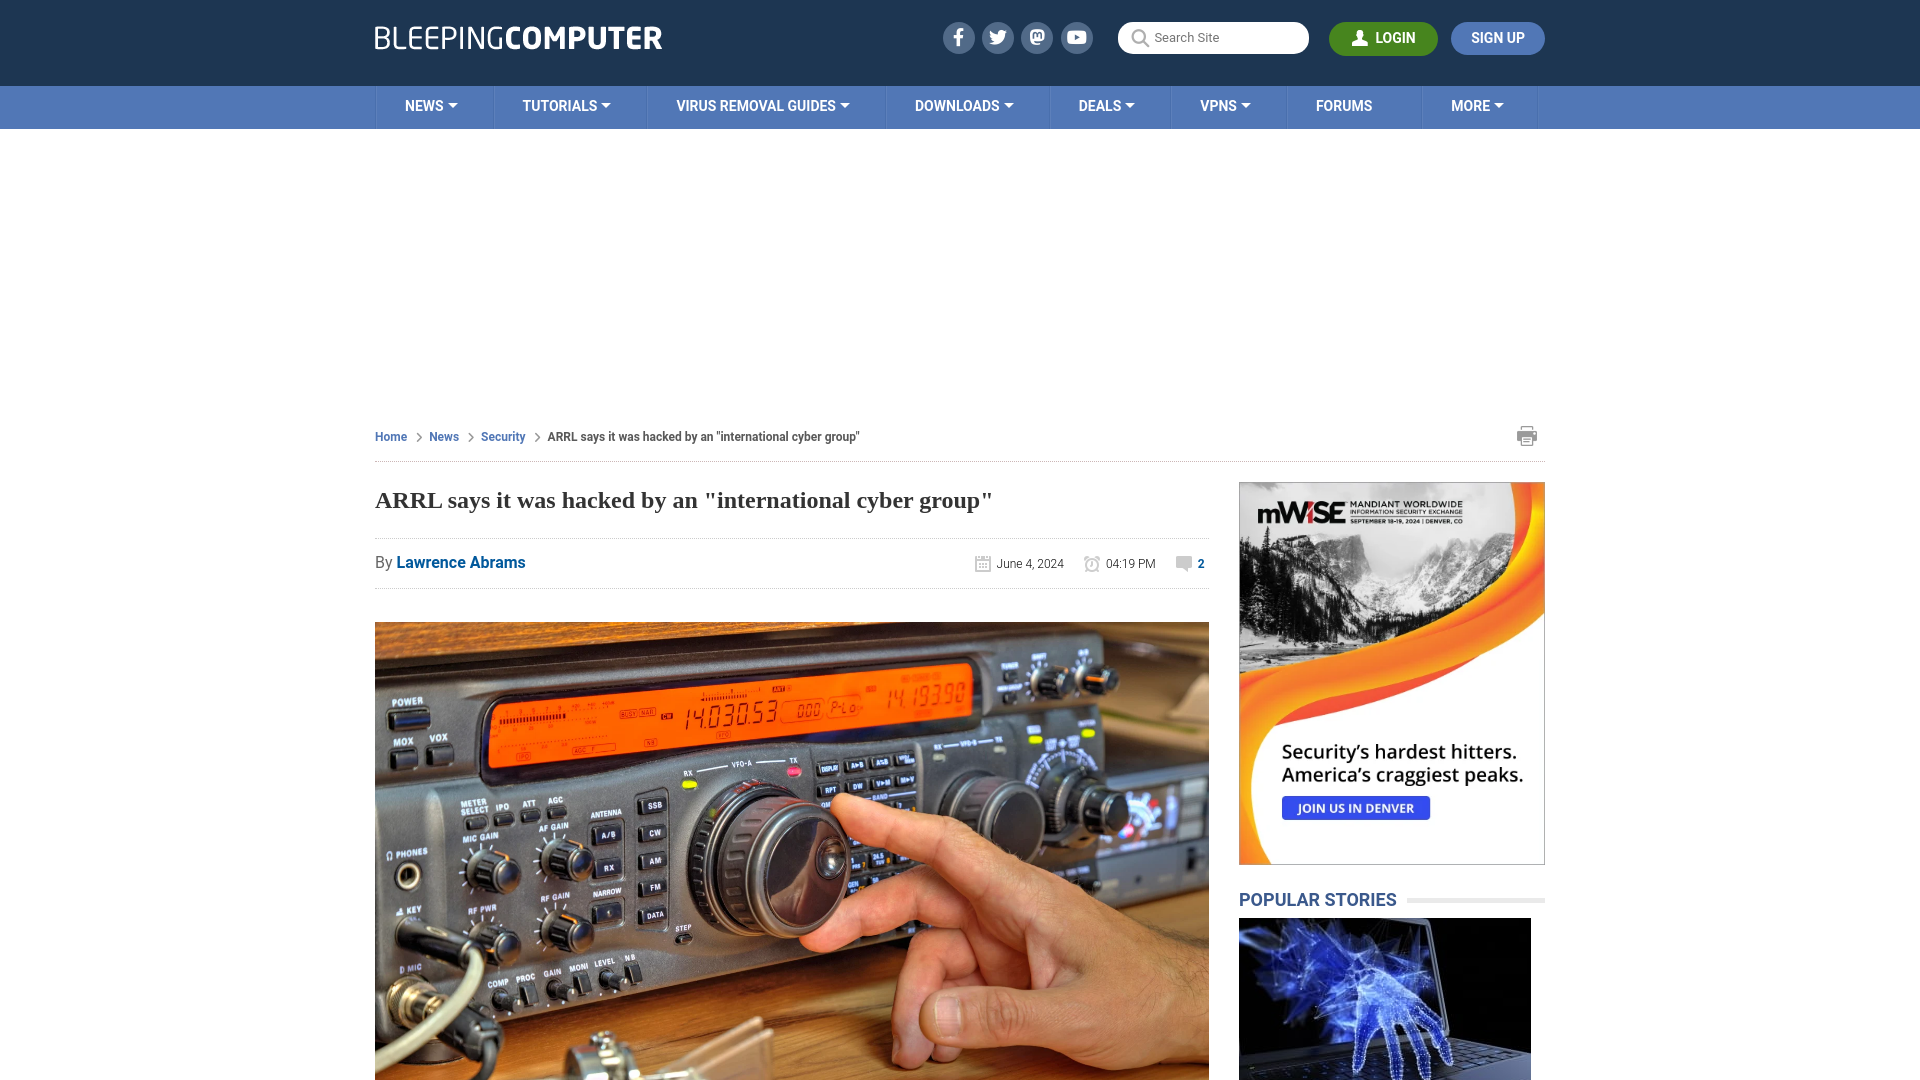Expand the NEWS dropdown menu
Screen dimensions: 1920x1080
pos(431,105)
